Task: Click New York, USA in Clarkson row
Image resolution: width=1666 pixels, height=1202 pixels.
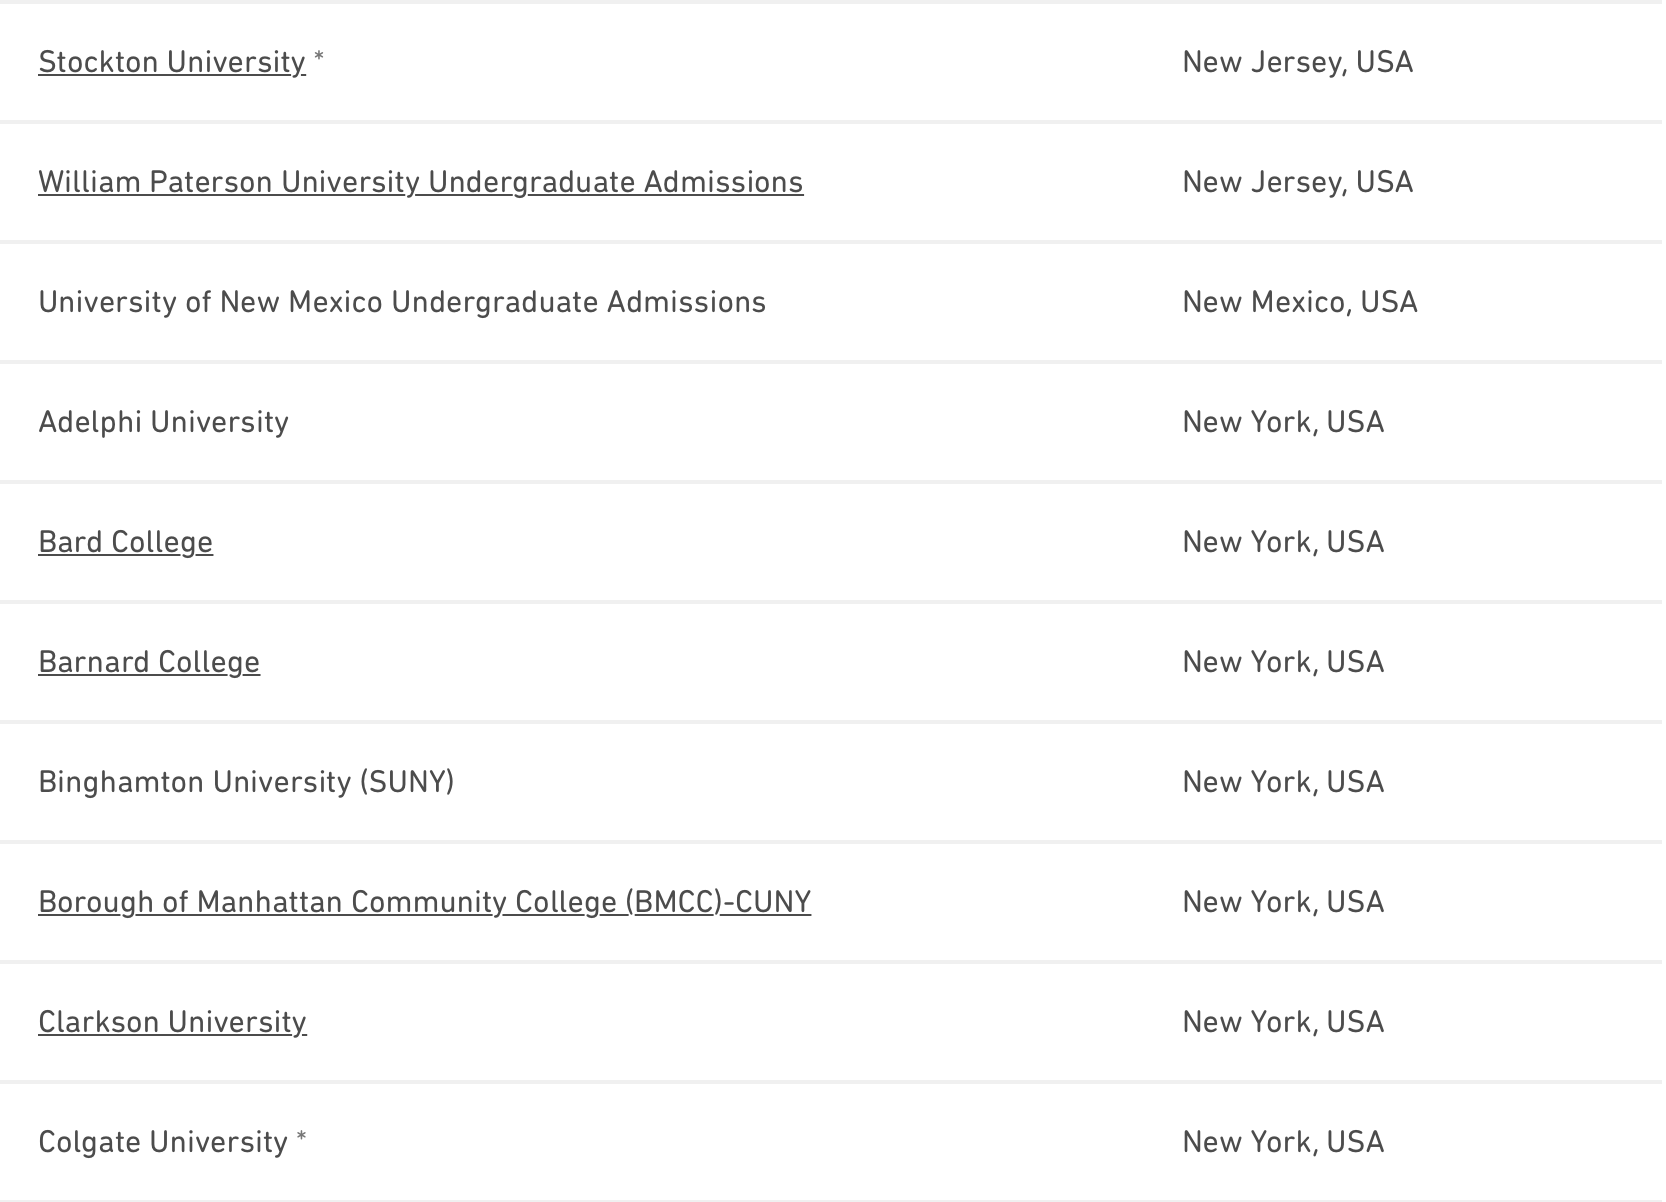Action: 1283,1022
